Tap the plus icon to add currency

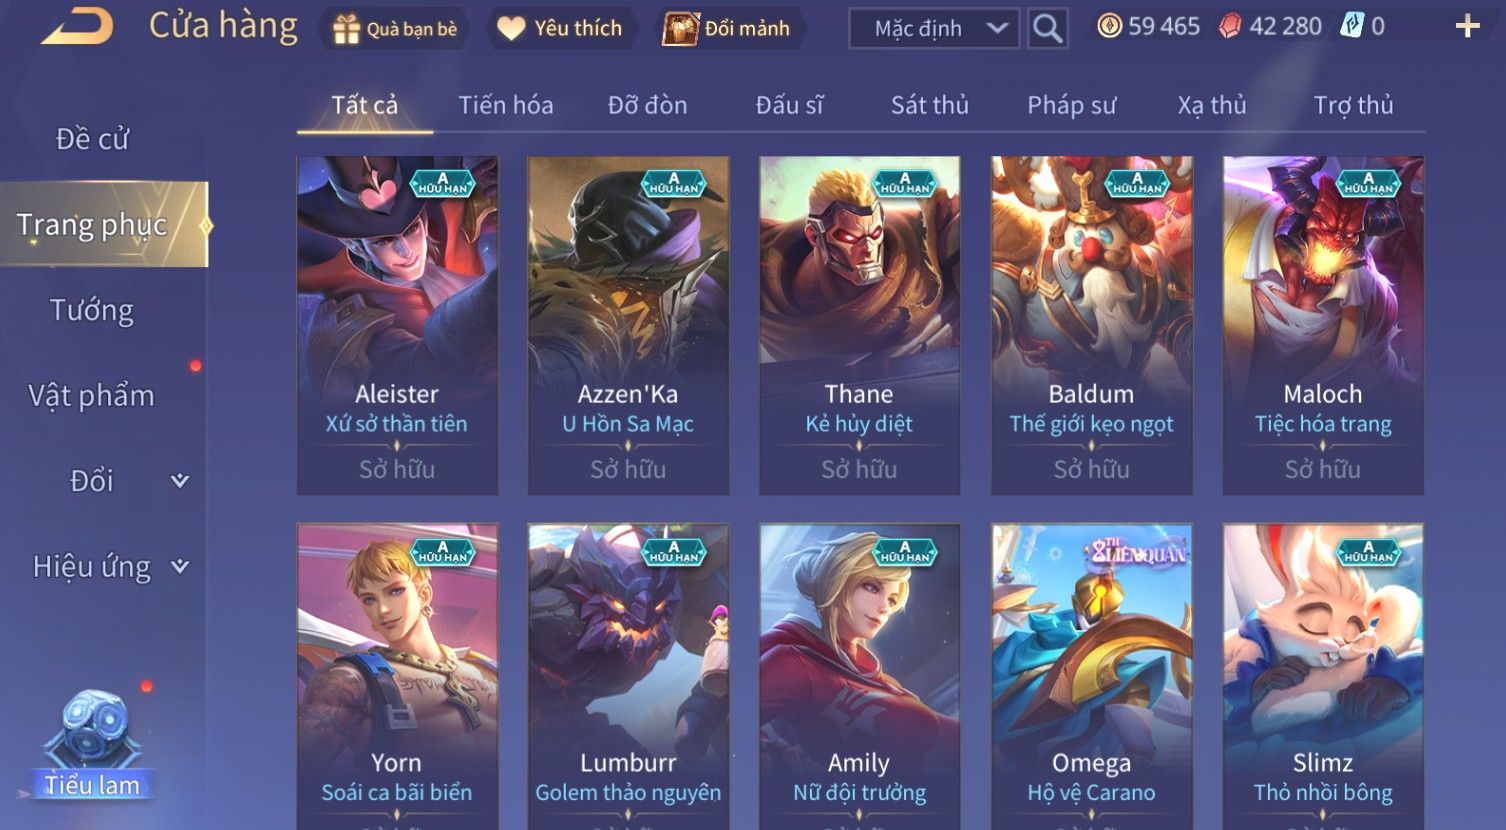click(1467, 27)
